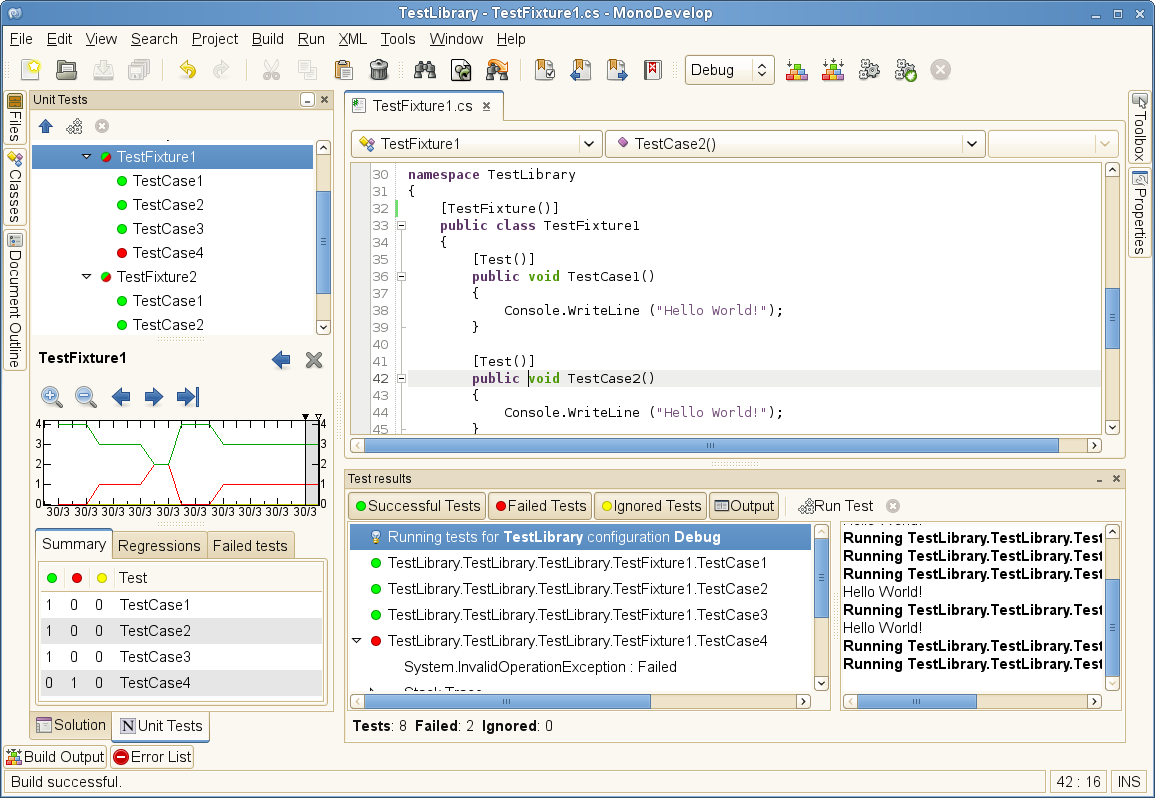Click the Undo arrow icon
The image size is (1155, 798).
coord(187,70)
